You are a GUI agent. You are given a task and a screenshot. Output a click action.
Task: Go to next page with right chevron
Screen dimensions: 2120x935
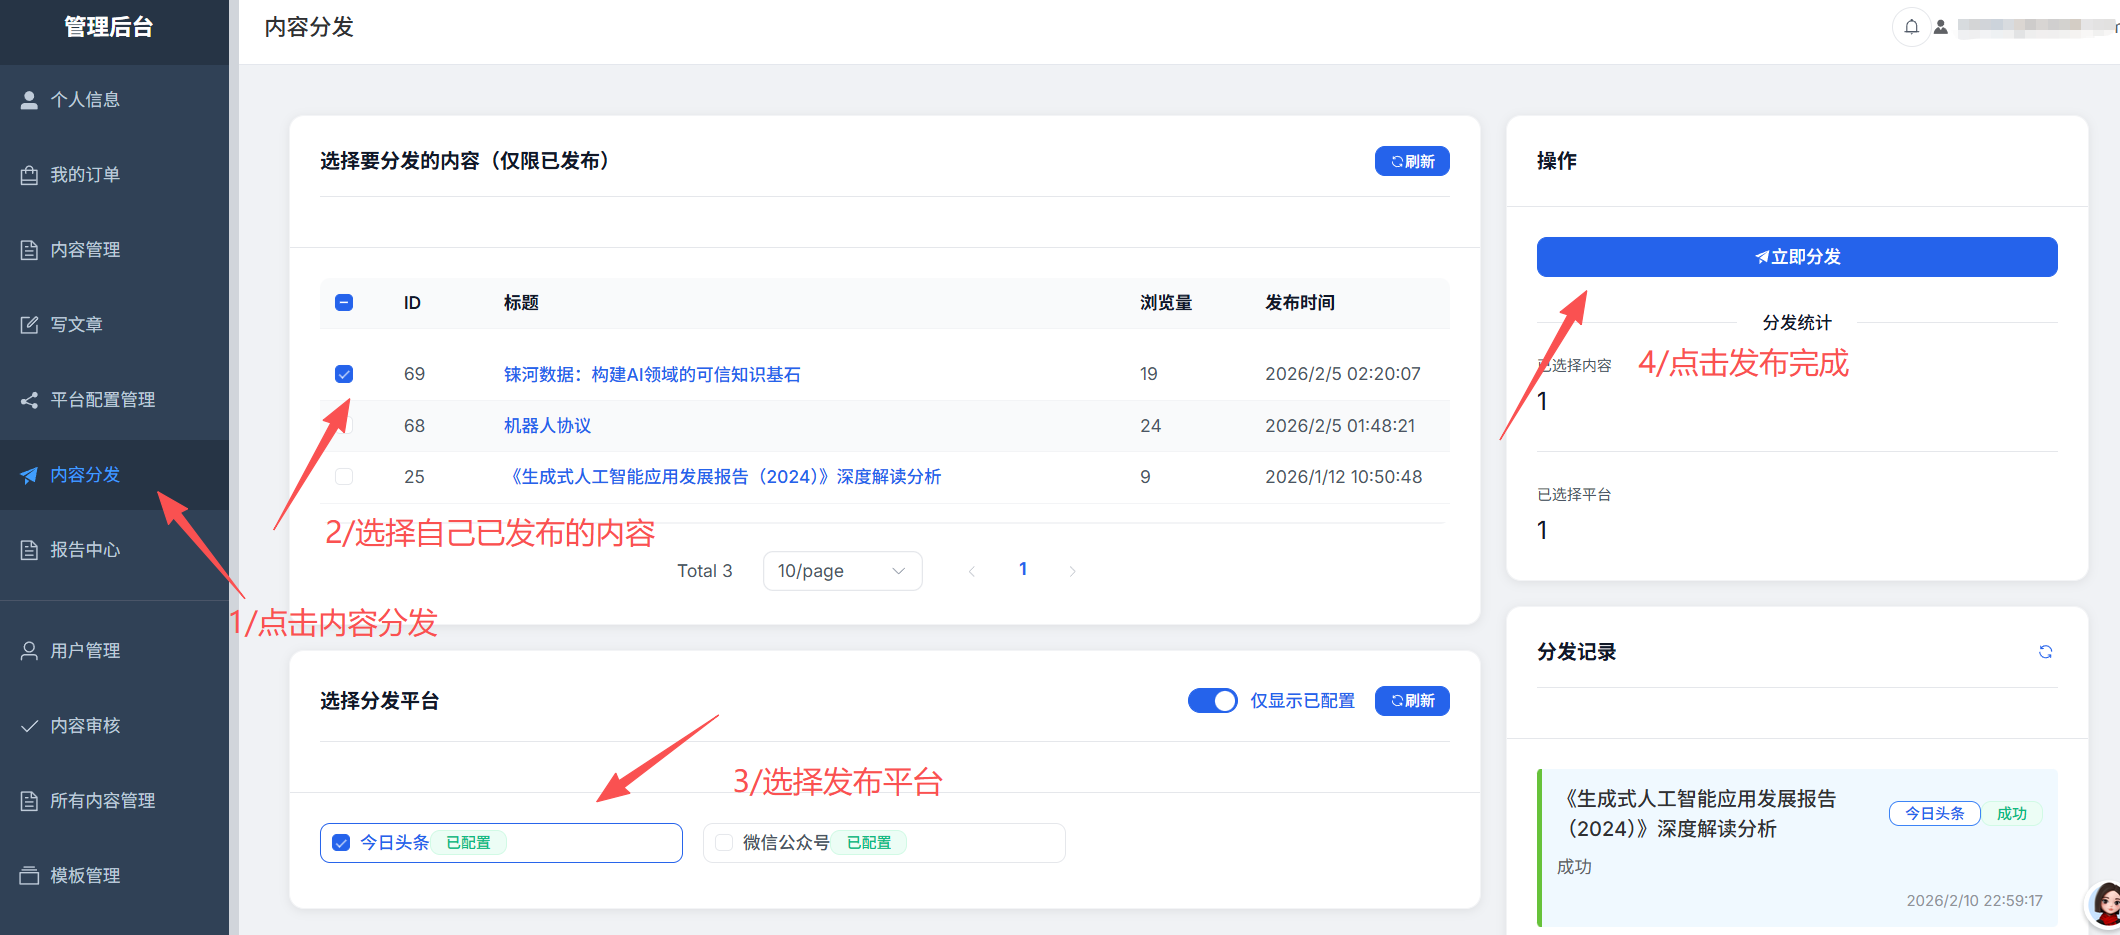coord(1073,571)
